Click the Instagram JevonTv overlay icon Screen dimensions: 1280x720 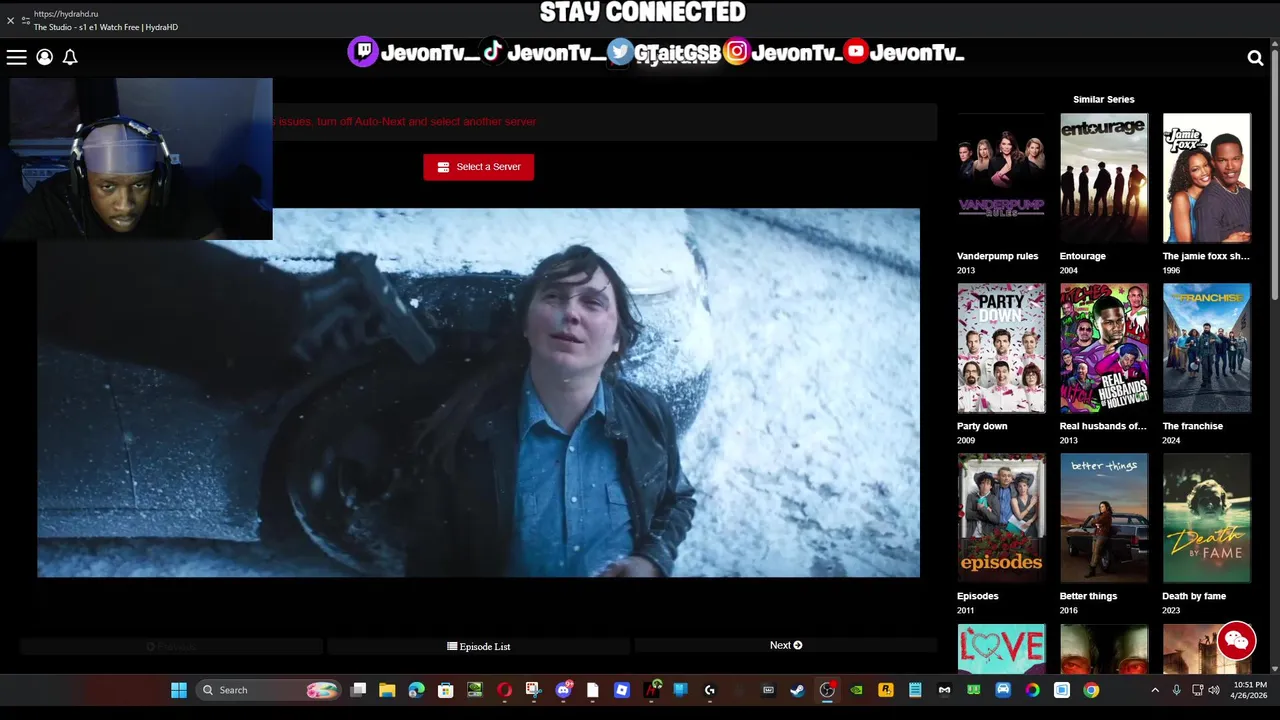(x=736, y=52)
